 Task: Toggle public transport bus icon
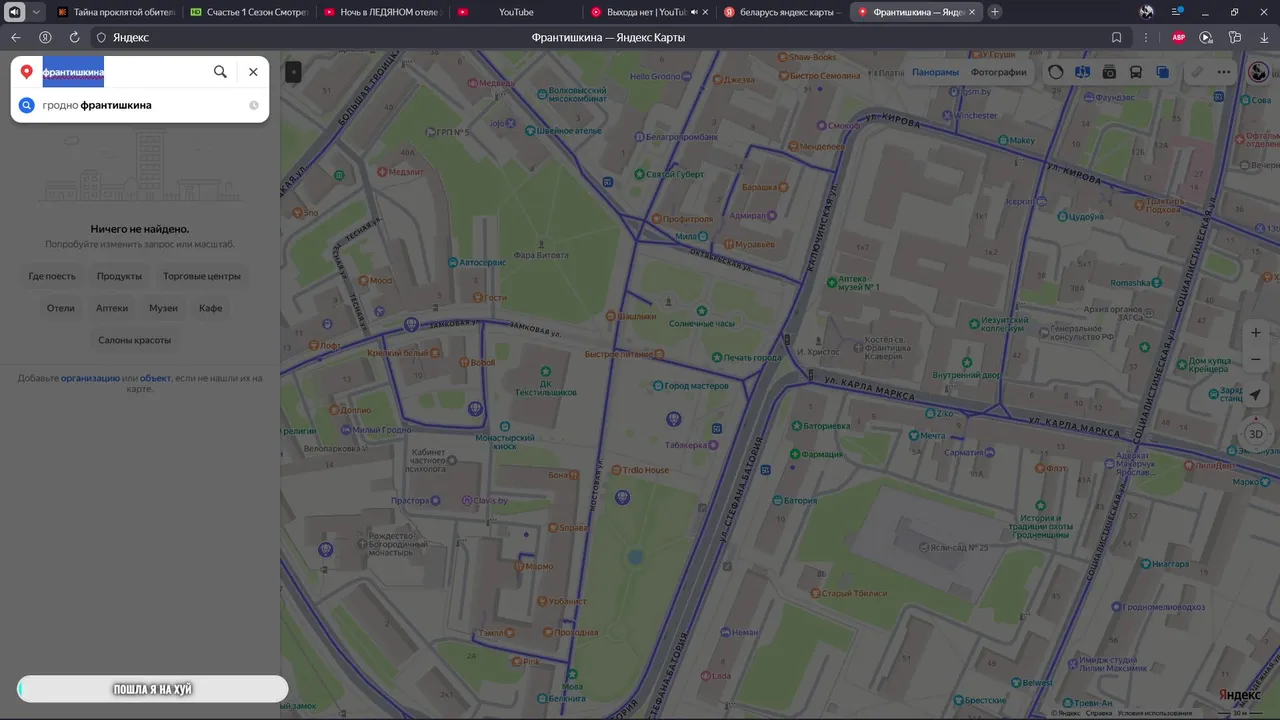pos(1136,72)
